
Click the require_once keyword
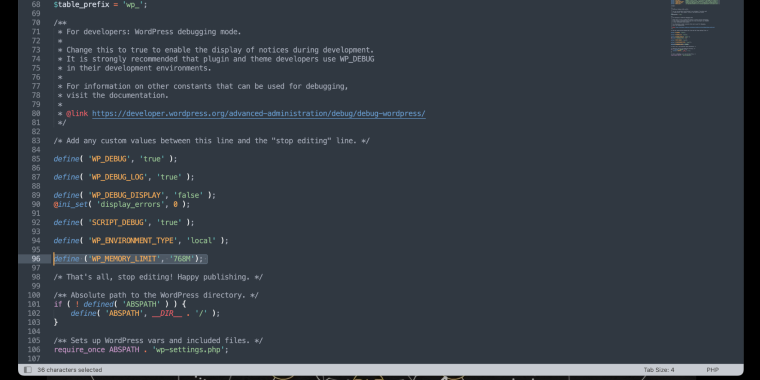click(x=79, y=350)
